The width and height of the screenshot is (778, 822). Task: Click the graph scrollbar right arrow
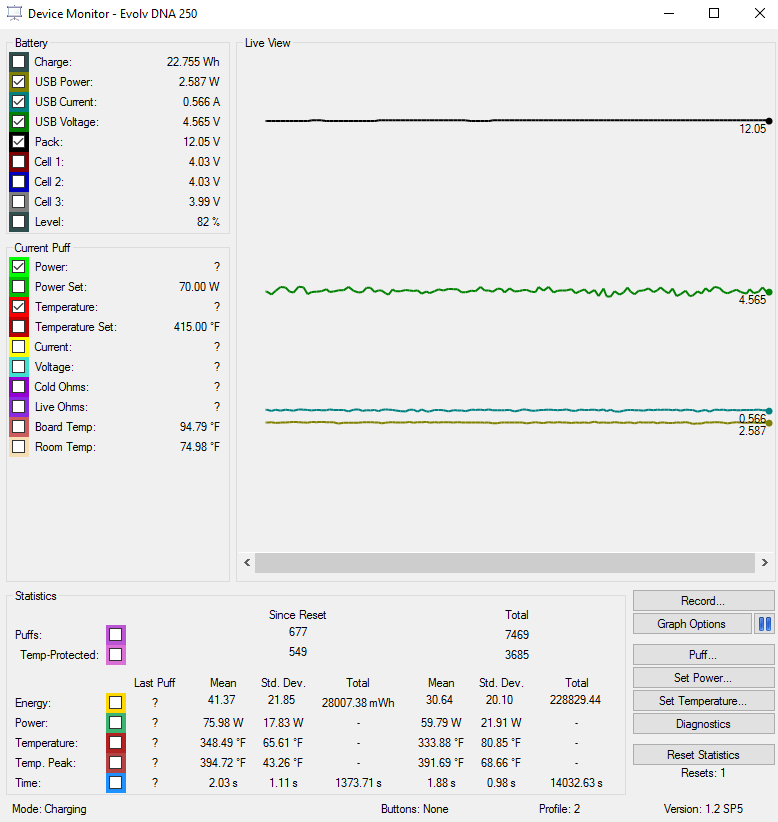[764, 563]
